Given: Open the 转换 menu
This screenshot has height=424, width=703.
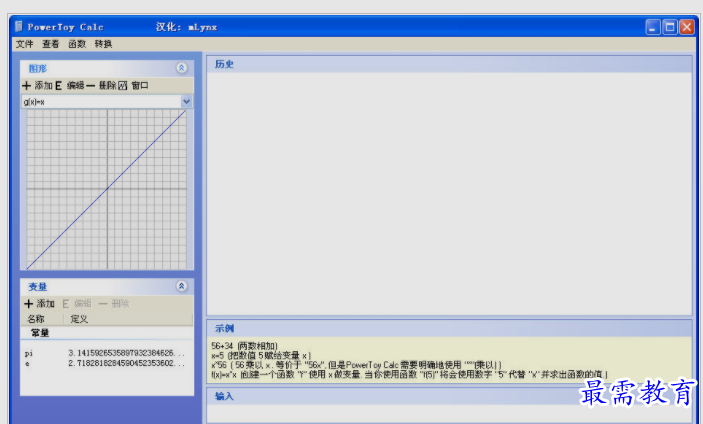Looking at the screenshot, I should [103, 44].
